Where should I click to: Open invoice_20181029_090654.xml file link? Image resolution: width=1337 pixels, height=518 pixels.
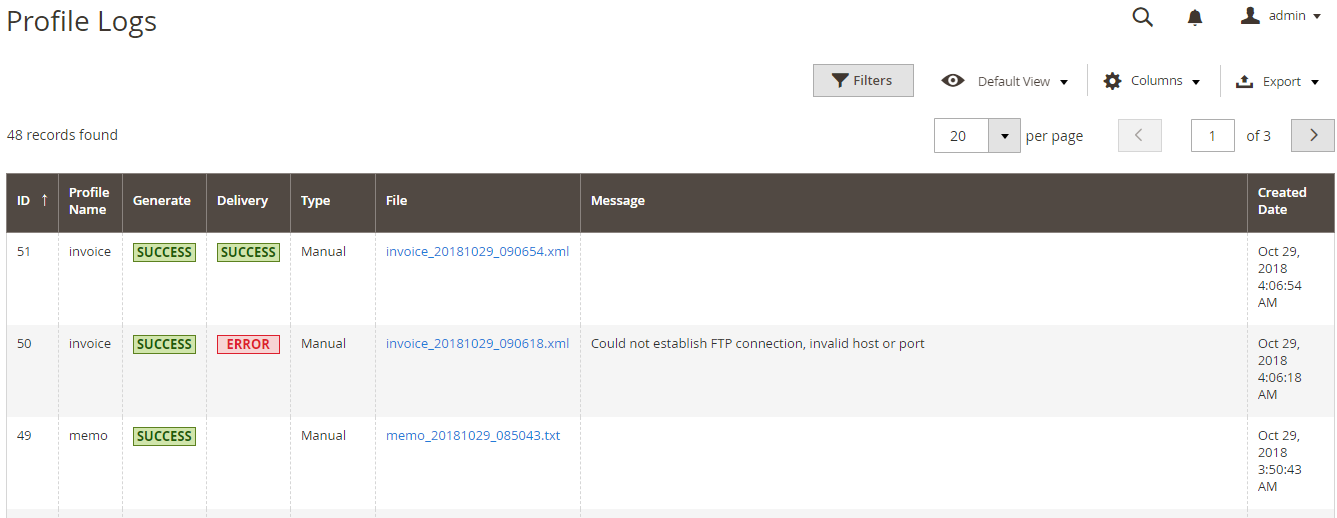477,252
